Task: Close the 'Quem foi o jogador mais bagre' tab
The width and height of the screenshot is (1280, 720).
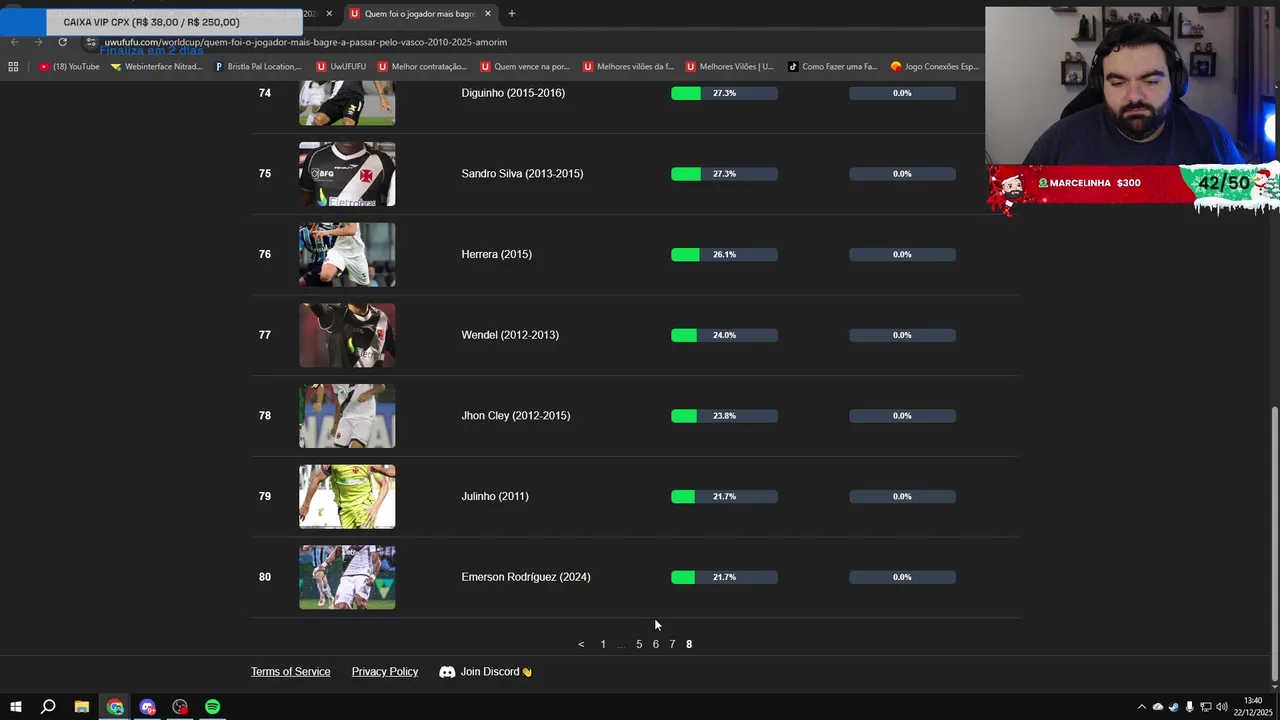Action: pos(488,14)
